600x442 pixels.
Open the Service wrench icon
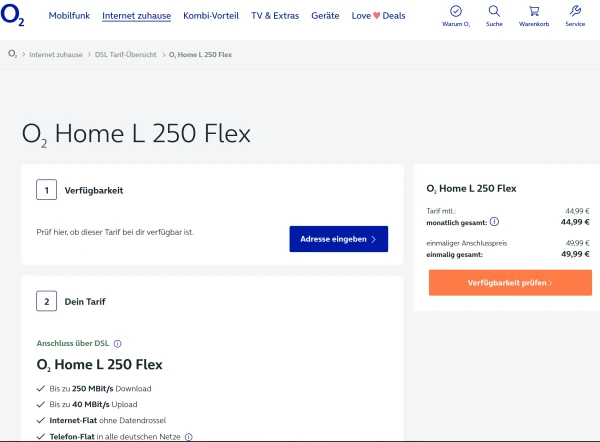tap(575, 11)
